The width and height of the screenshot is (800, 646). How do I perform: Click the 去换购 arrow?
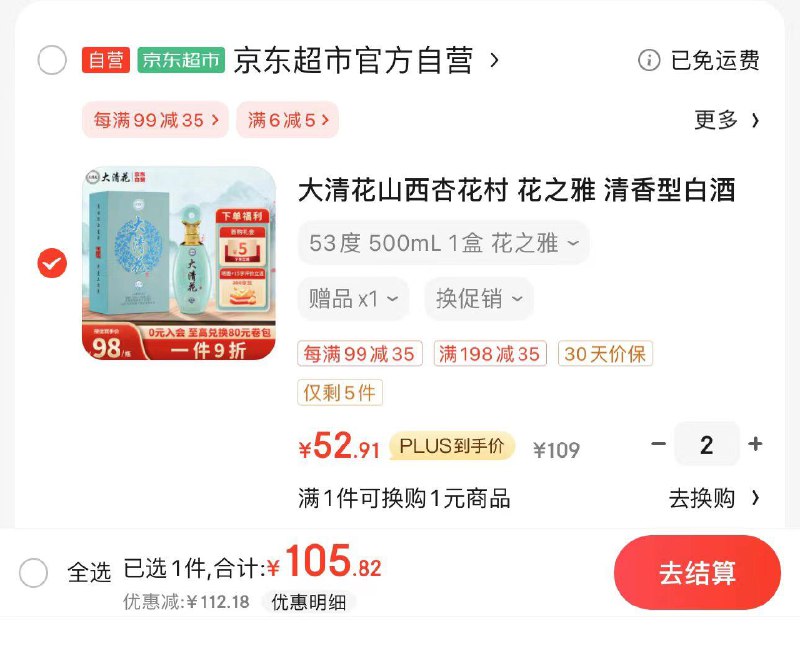click(756, 498)
